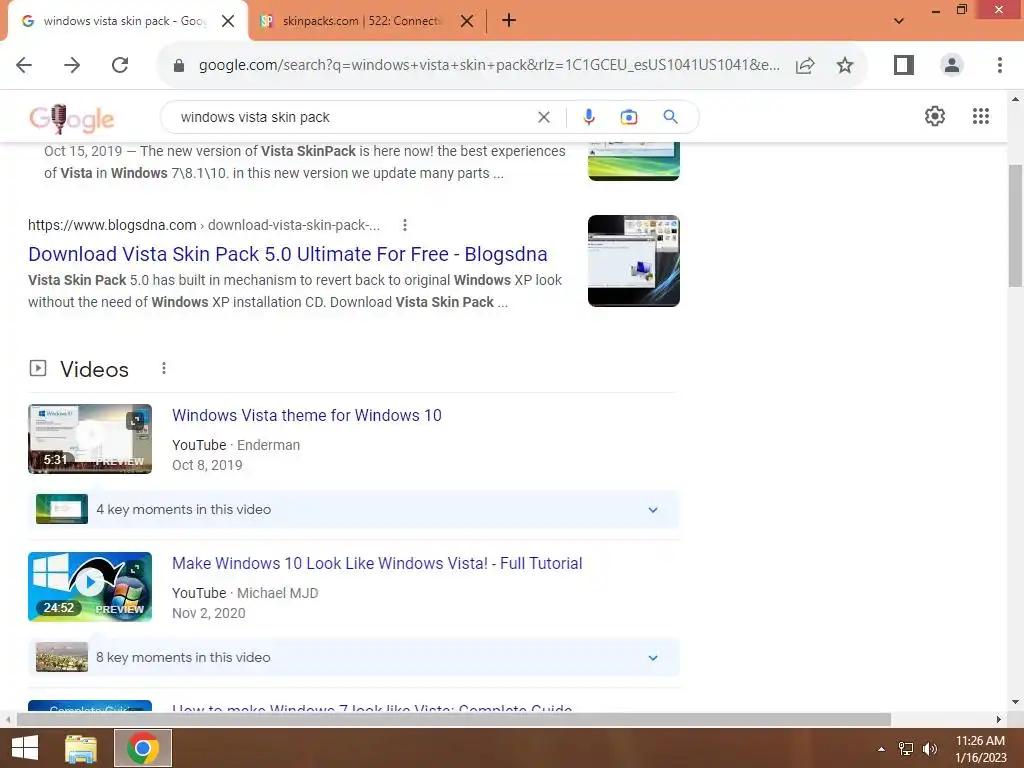
Task: Share this page using the share icon
Action: (805, 65)
